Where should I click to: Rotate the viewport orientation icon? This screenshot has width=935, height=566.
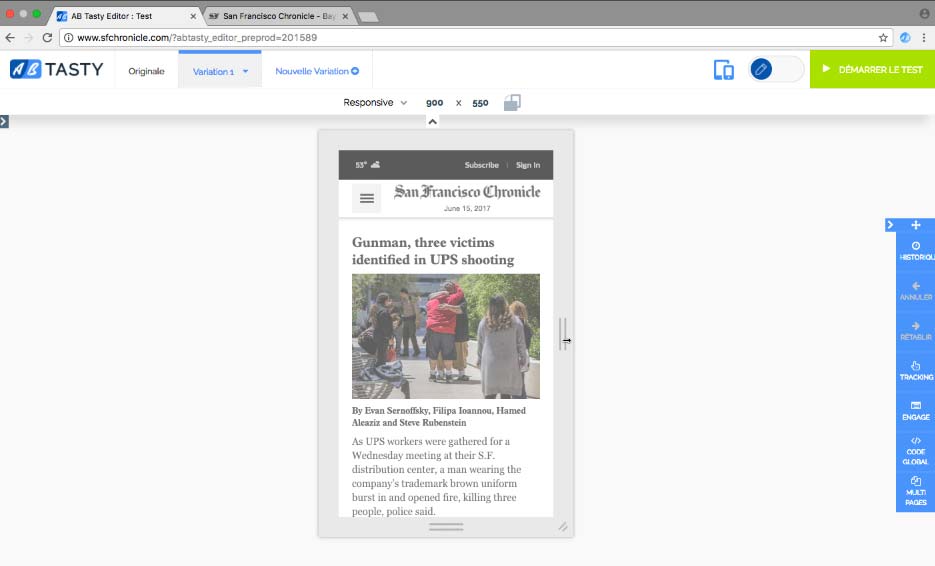point(512,103)
